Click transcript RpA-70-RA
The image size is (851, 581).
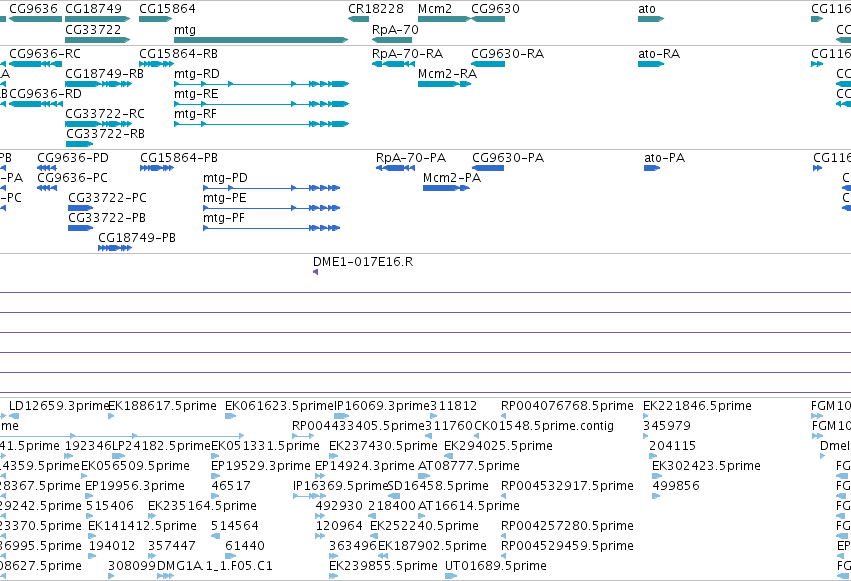[392, 64]
